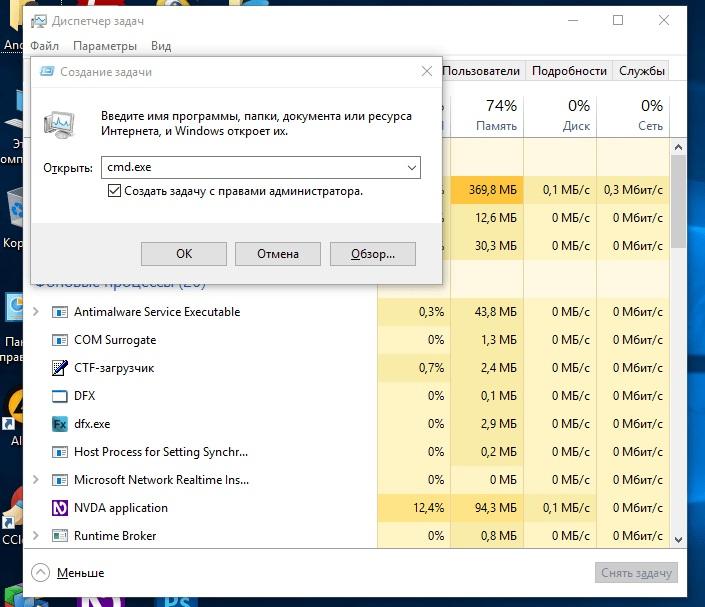The height and width of the screenshot is (607, 705).
Task: Click the Run dialog monitor graphic icon
Action: point(59,124)
